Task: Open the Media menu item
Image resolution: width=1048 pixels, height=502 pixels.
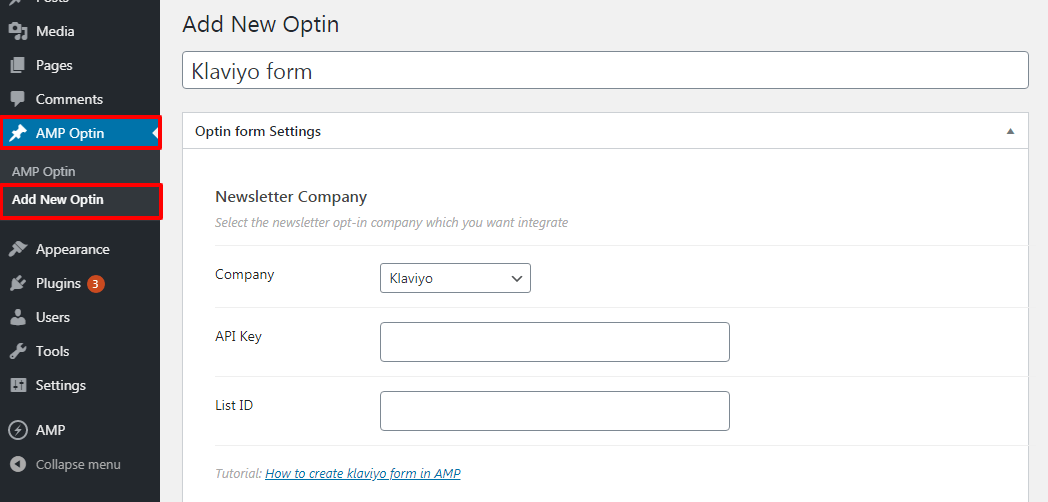Action: pos(80,31)
